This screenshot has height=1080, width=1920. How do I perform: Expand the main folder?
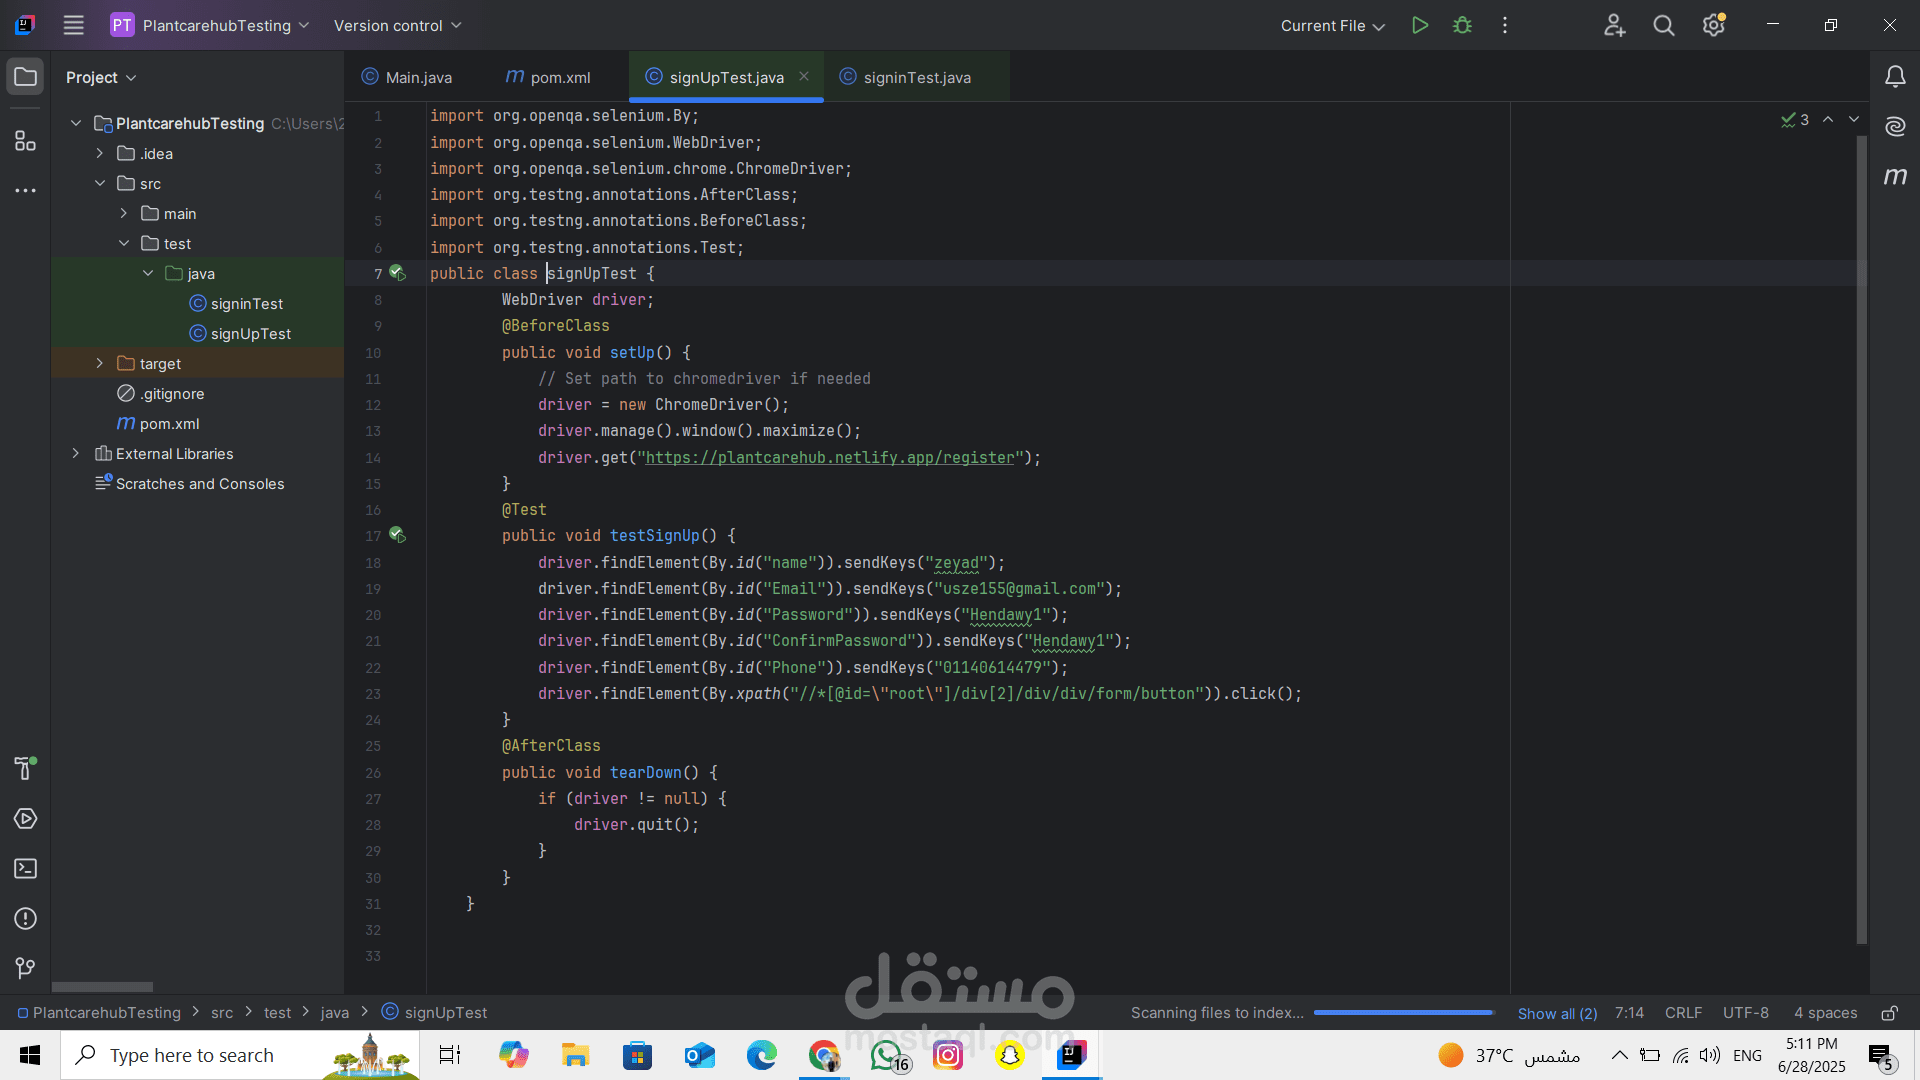click(x=124, y=213)
